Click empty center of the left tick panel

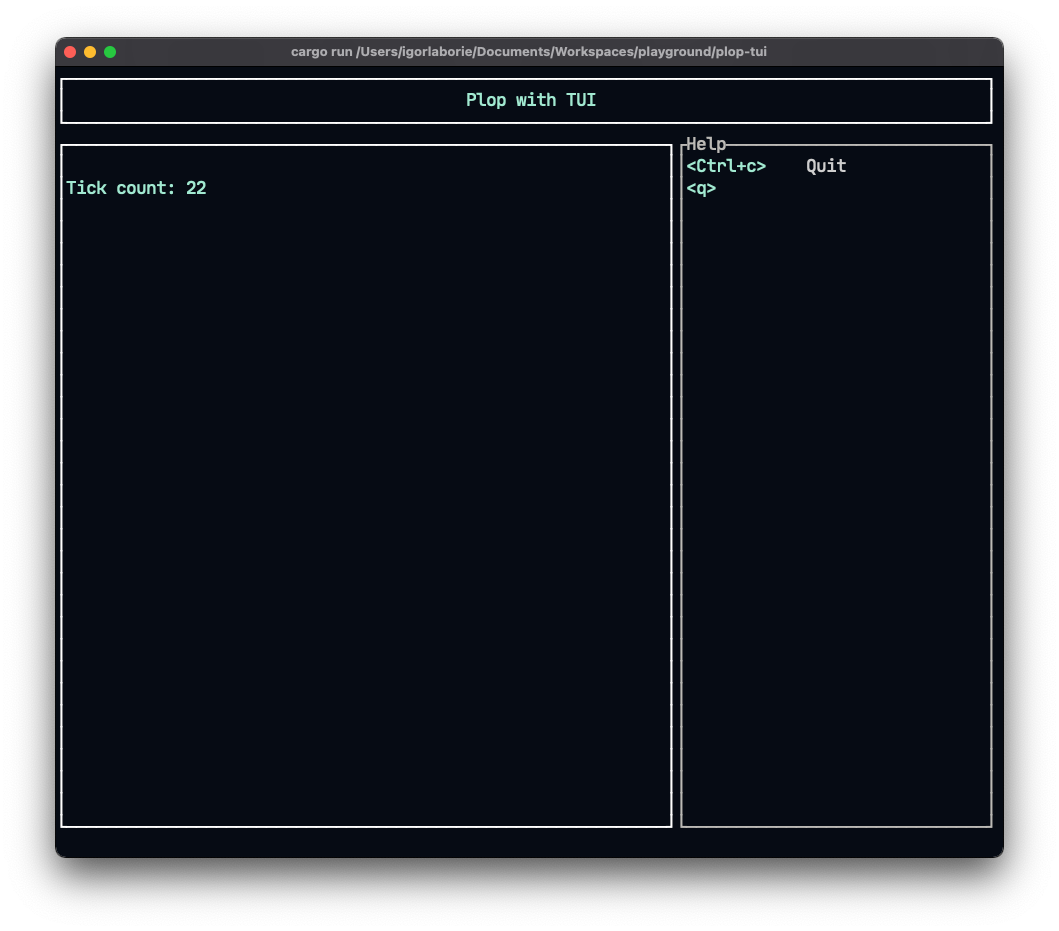click(366, 500)
